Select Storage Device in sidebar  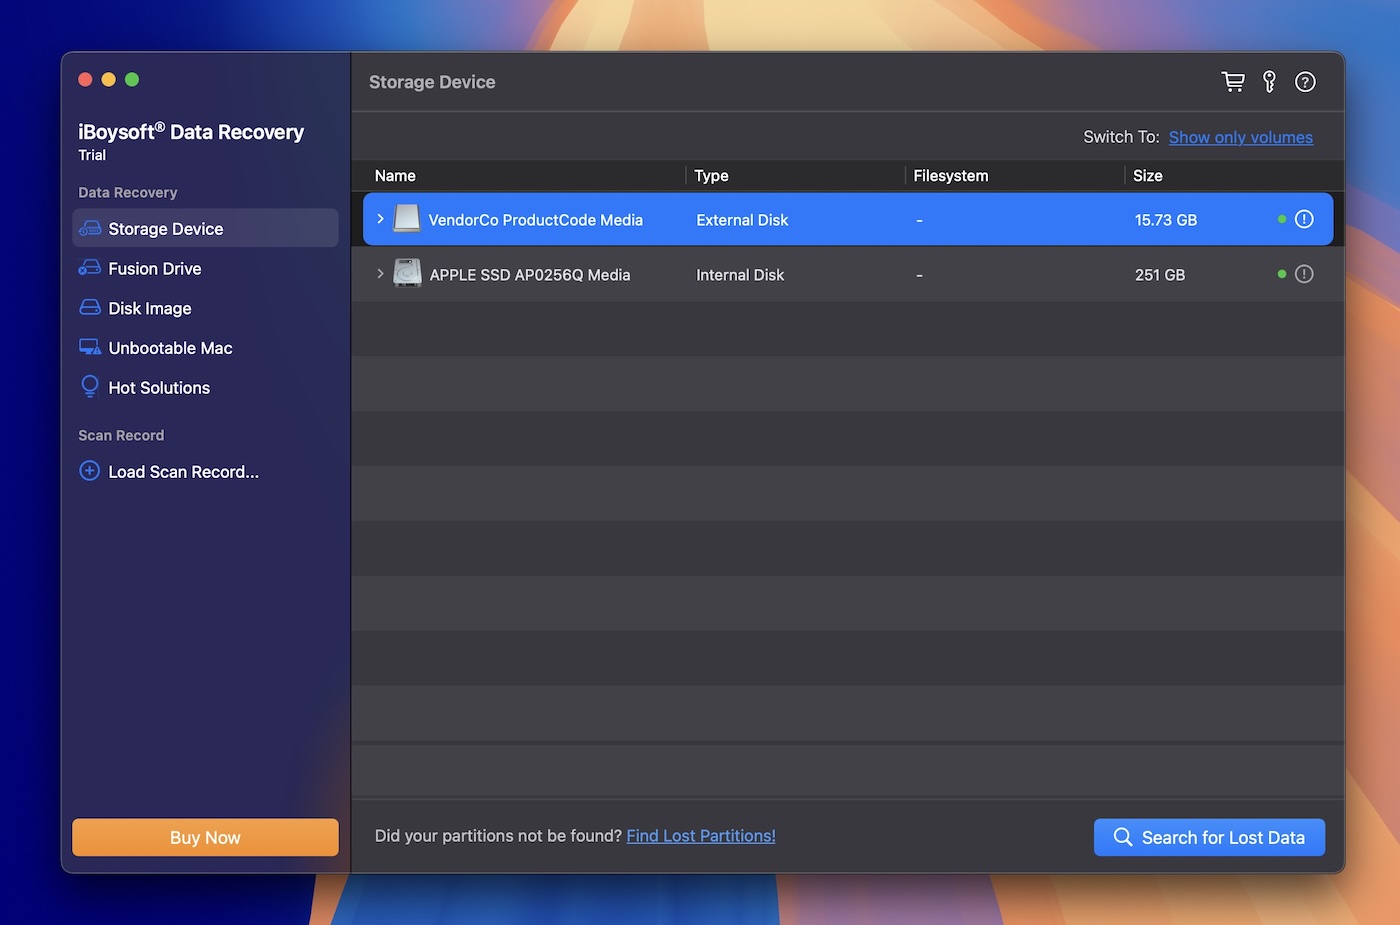coord(164,228)
